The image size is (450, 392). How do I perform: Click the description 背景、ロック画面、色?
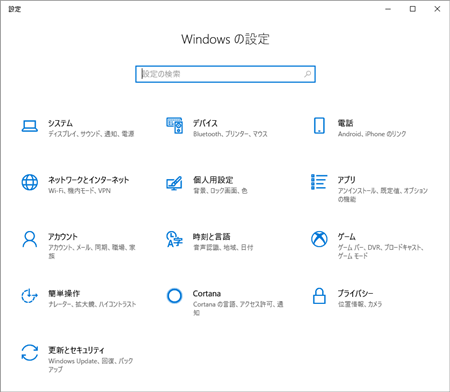click(220, 191)
